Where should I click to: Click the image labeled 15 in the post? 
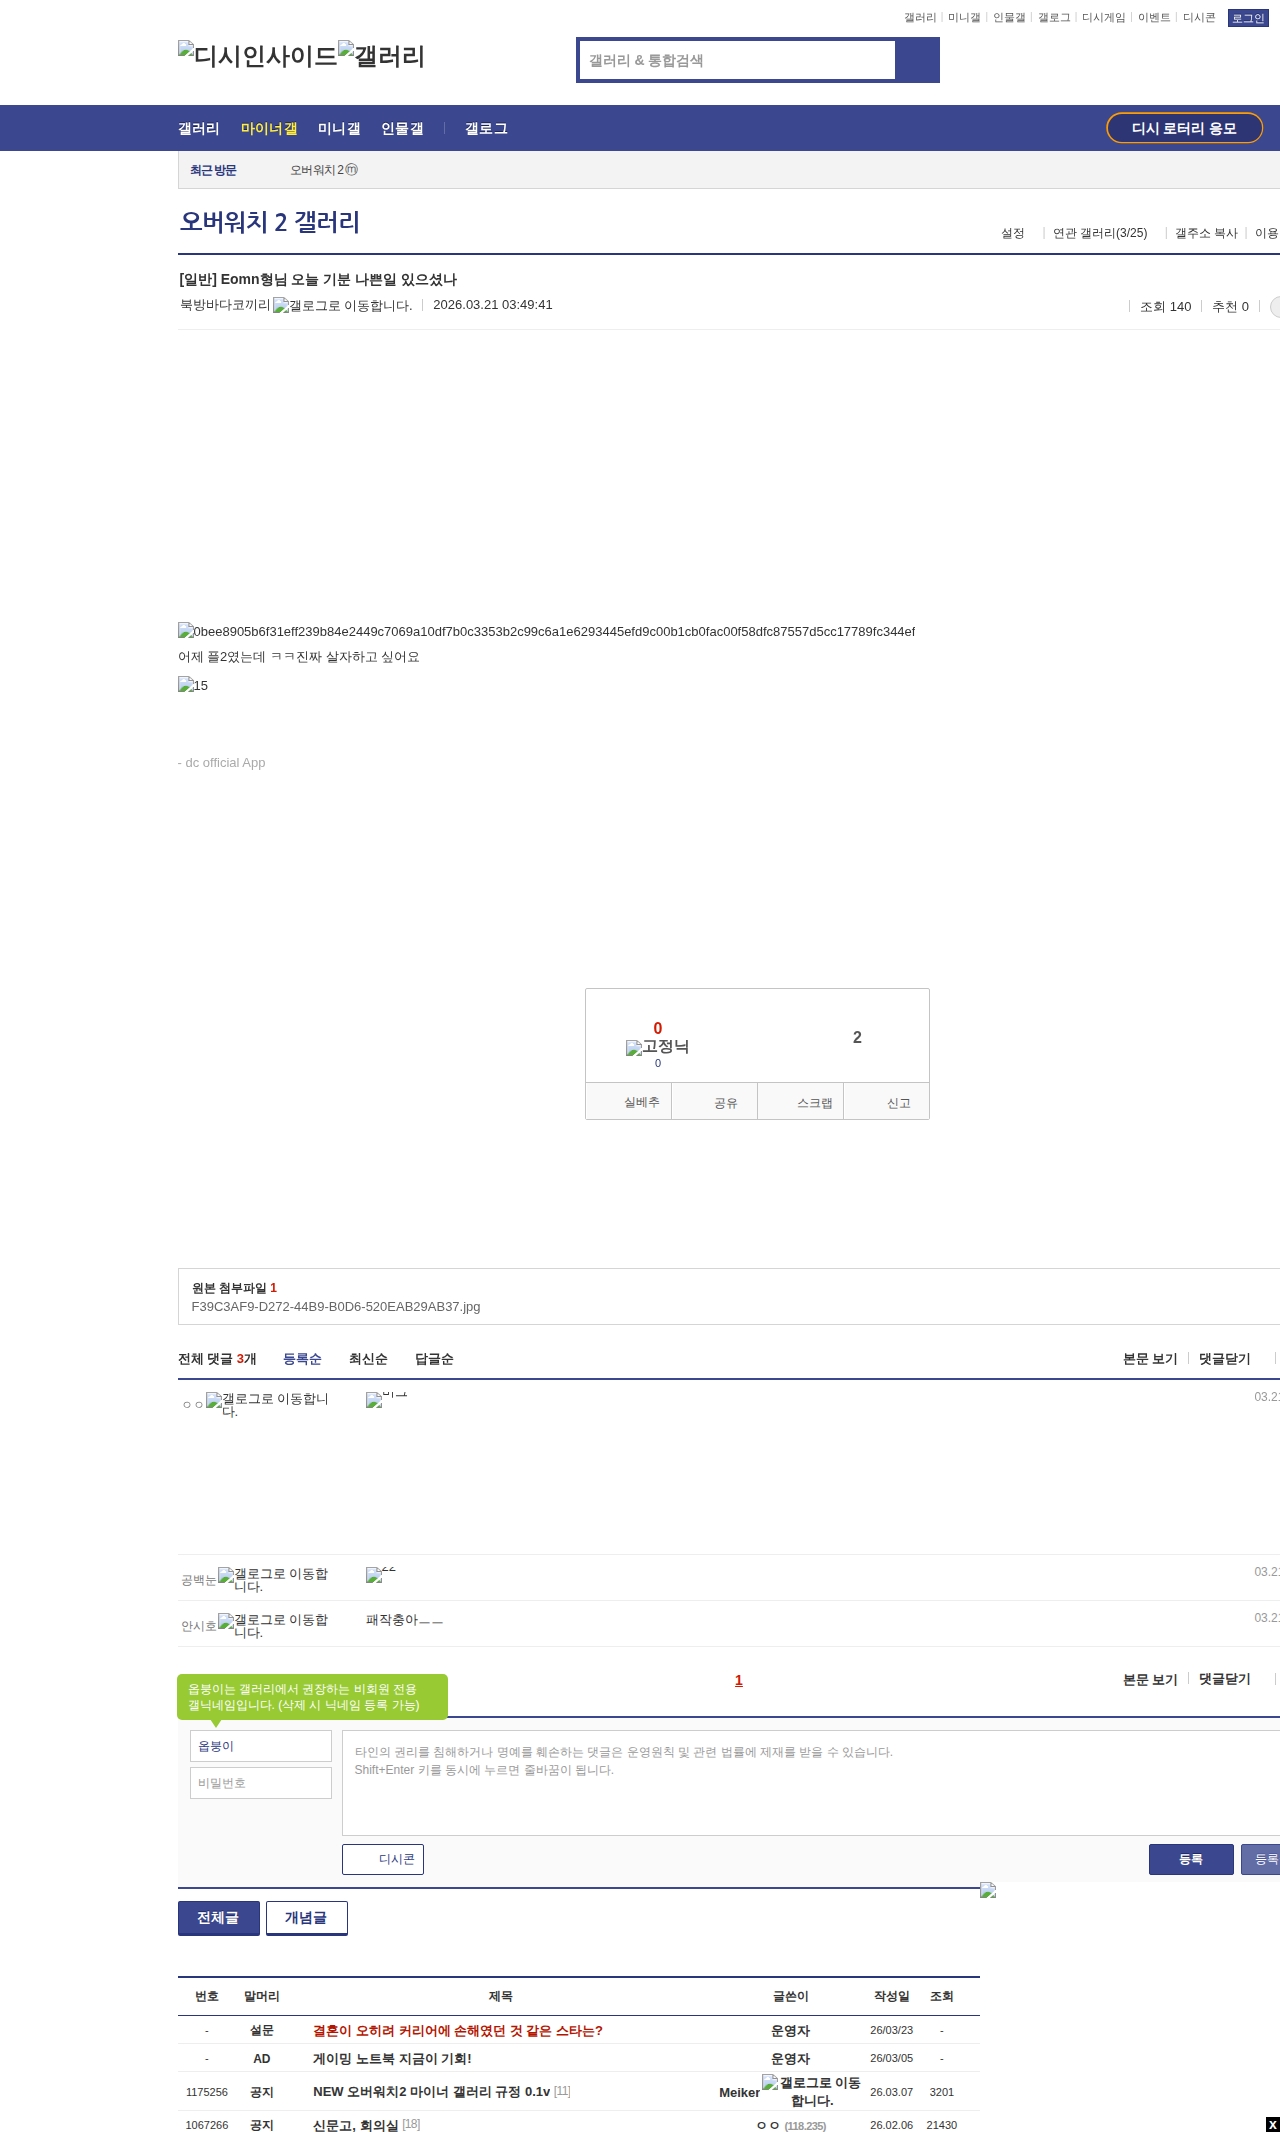(x=193, y=685)
